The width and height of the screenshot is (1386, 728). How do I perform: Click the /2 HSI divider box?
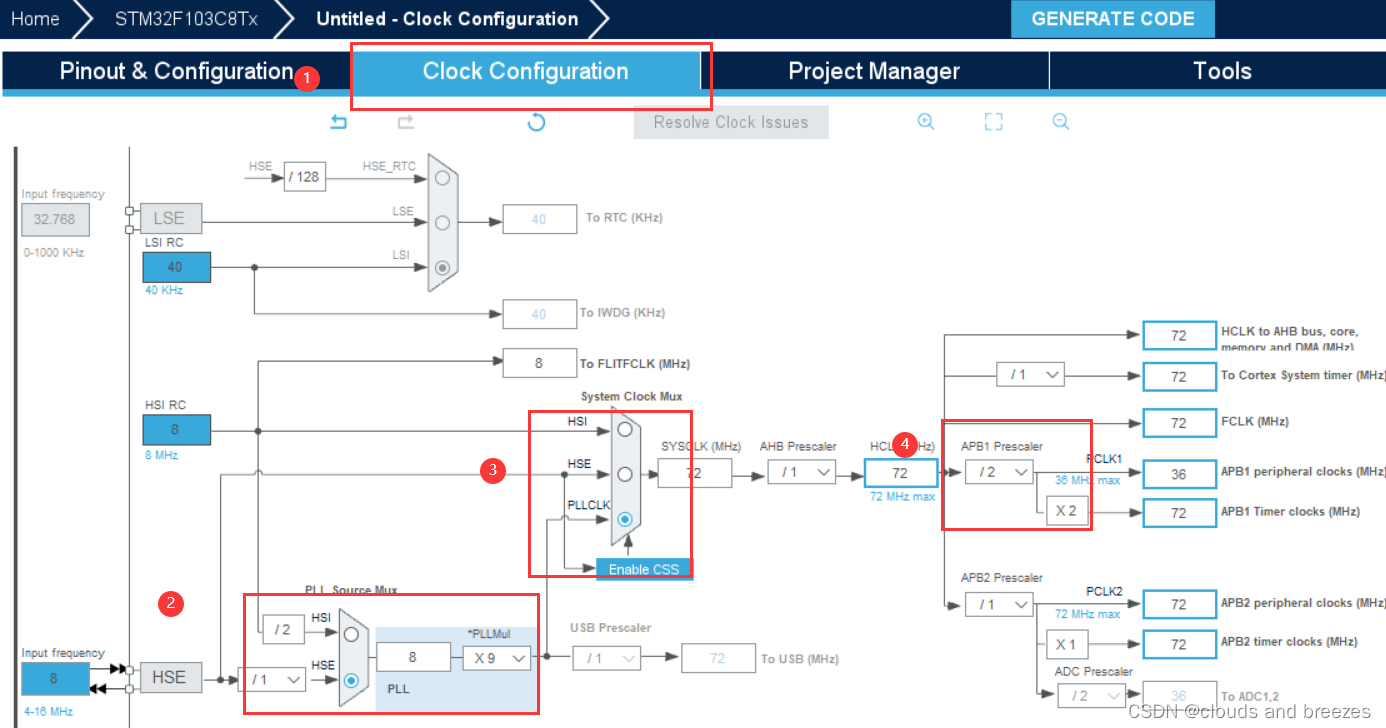tap(283, 629)
